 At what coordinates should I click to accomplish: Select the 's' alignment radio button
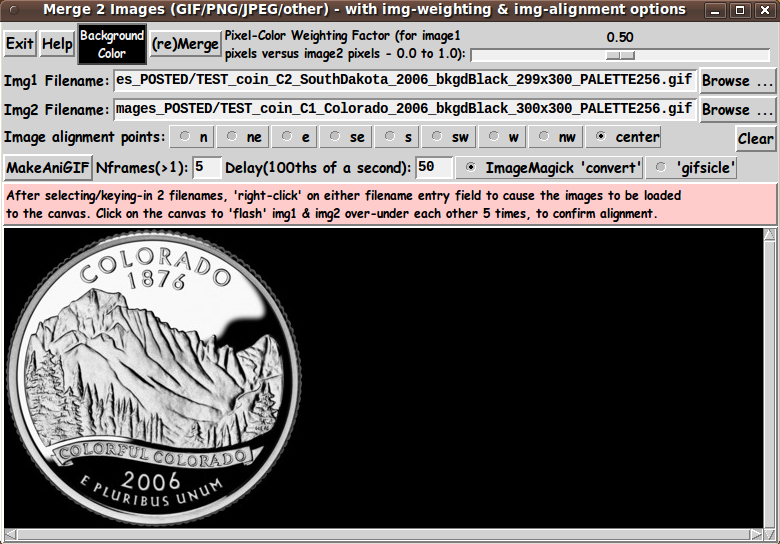pyautogui.click(x=397, y=137)
